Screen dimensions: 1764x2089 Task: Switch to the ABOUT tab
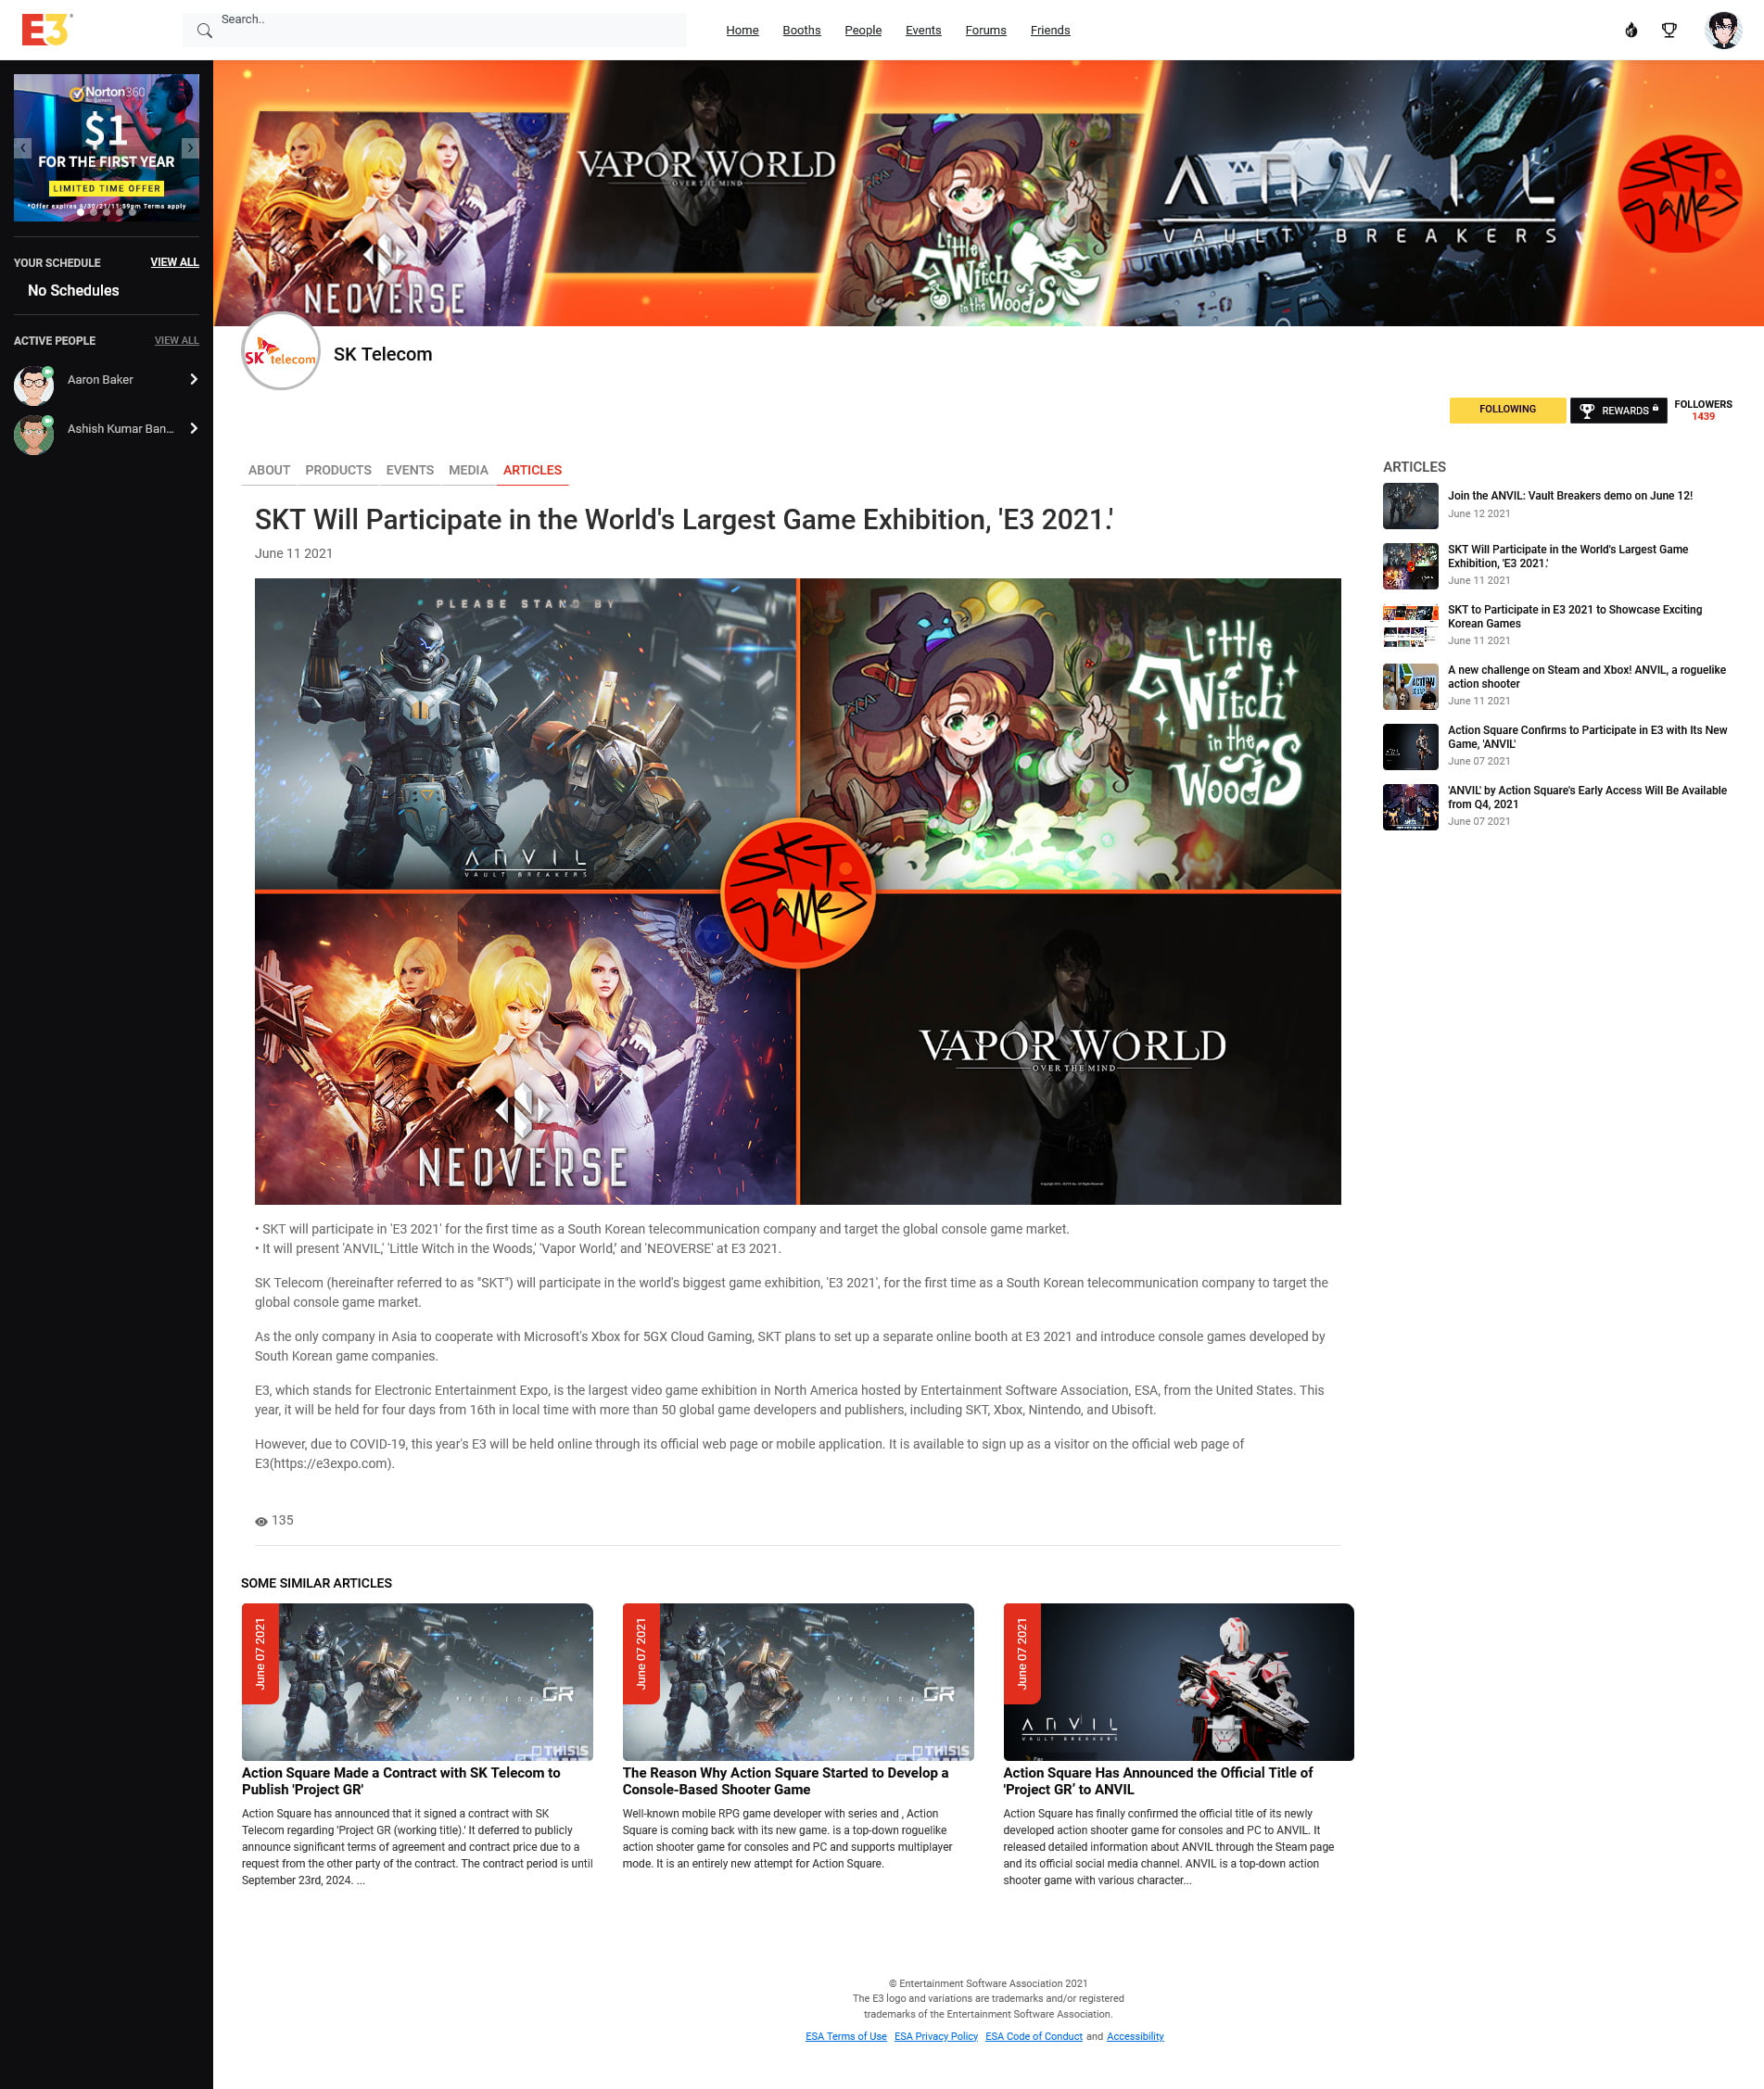[x=269, y=470]
